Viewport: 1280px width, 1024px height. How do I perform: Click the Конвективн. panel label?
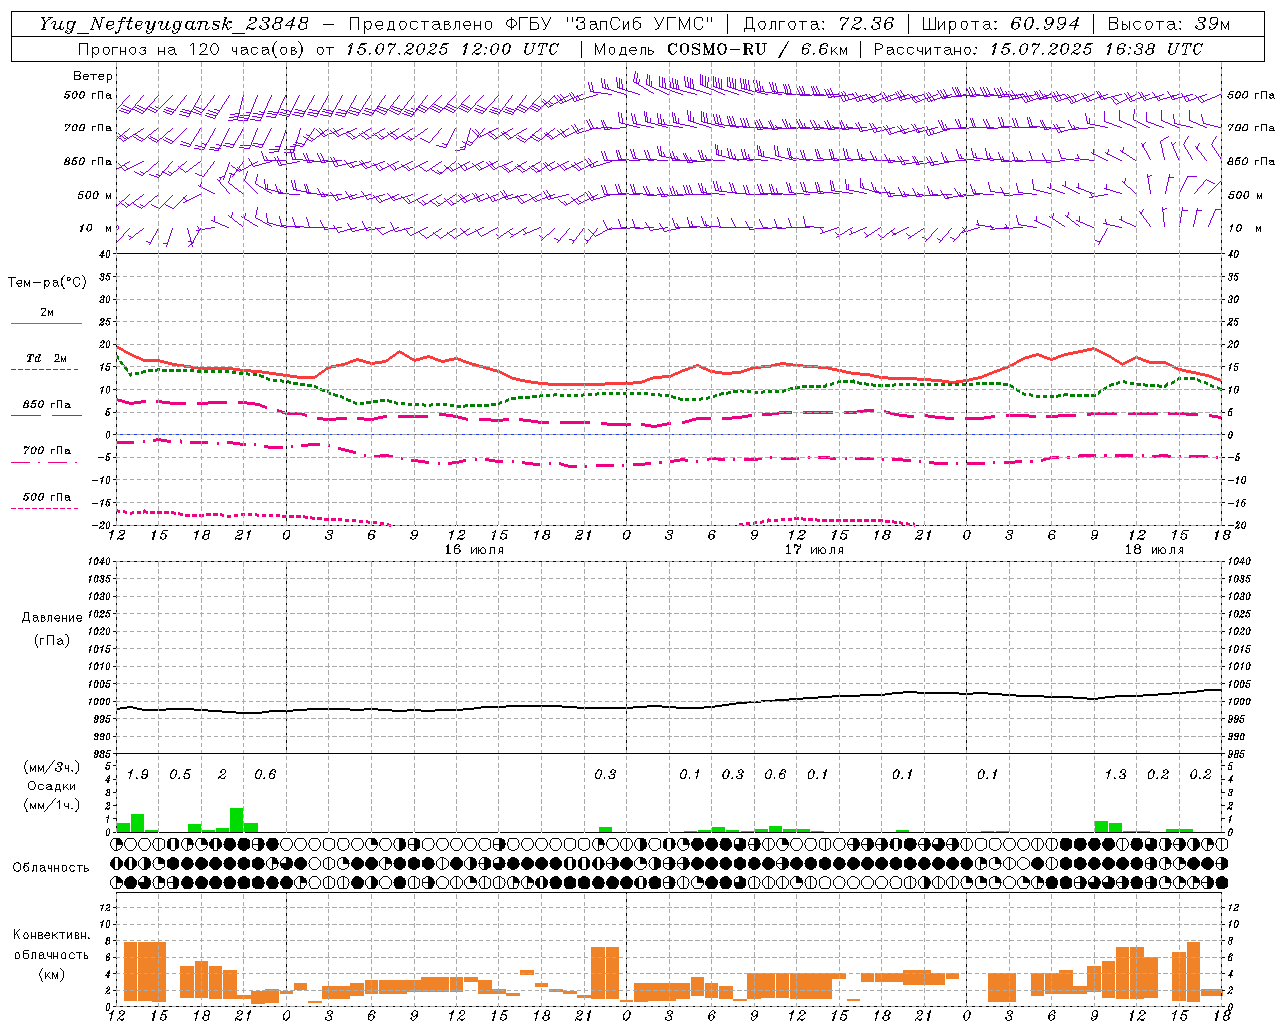pyautogui.click(x=51, y=935)
